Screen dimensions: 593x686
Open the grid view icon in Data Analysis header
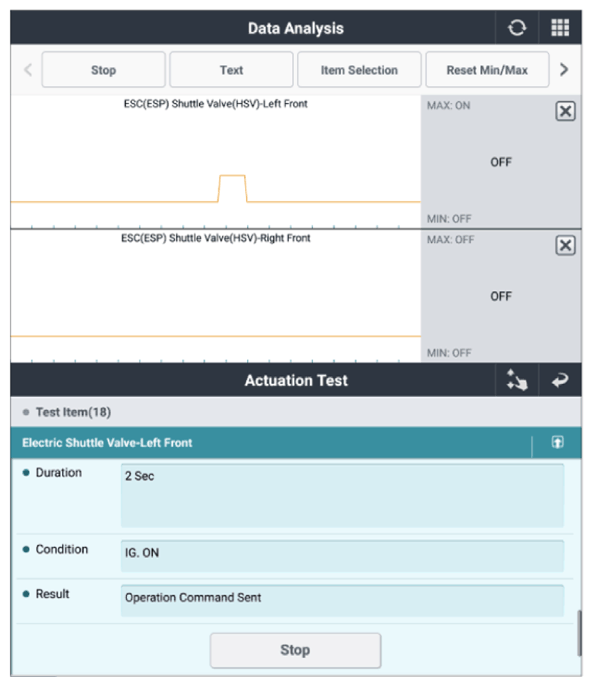(x=560, y=28)
